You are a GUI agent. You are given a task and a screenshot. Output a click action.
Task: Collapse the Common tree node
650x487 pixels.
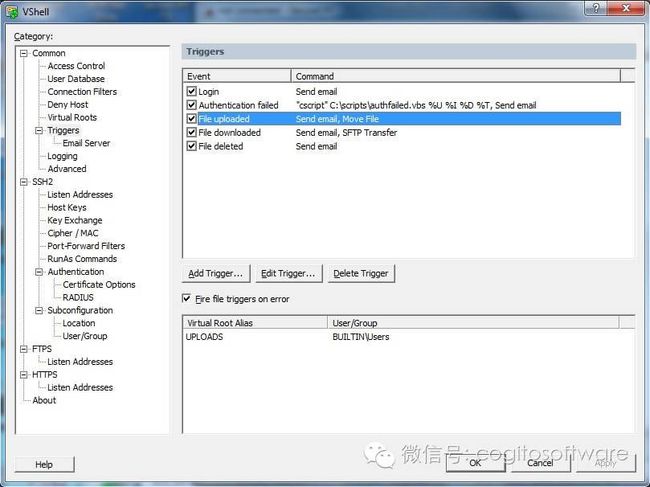pos(24,53)
